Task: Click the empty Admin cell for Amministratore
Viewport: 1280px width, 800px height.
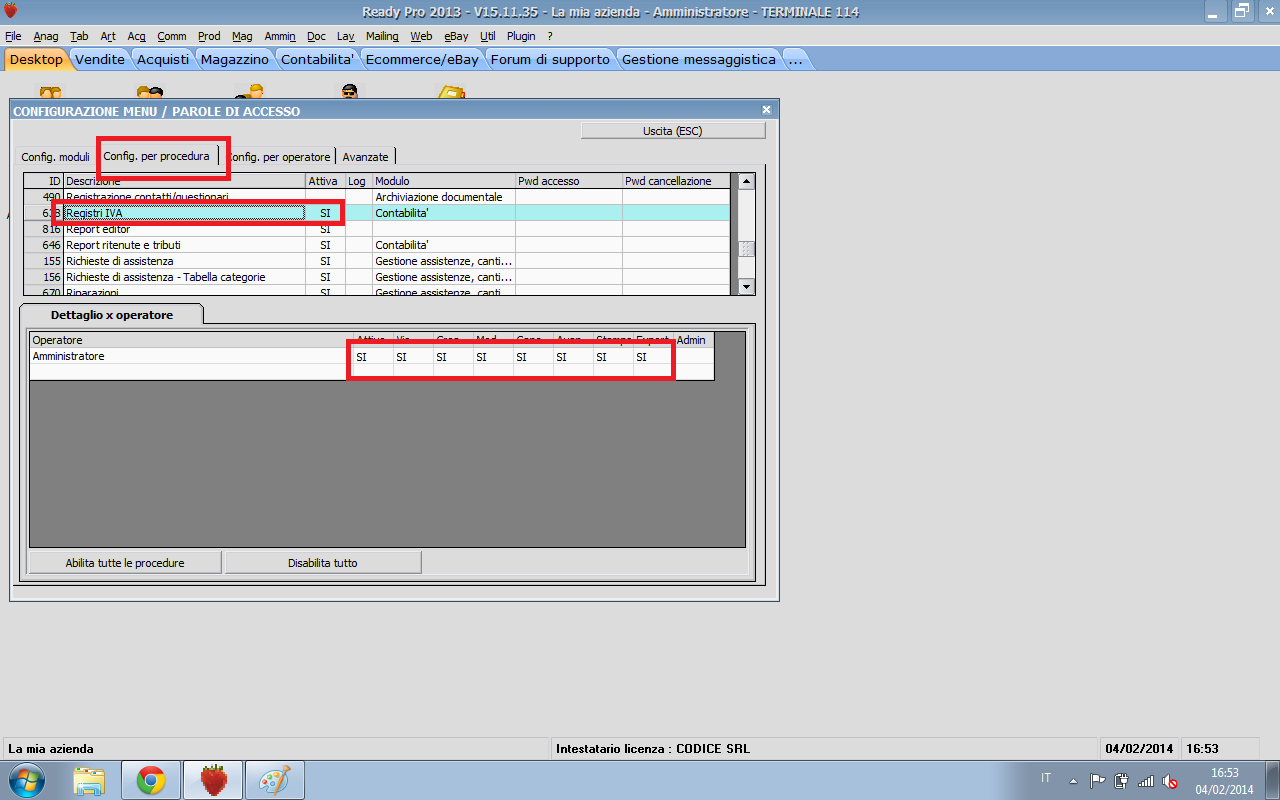Action: pyautogui.click(x=694, y=356)
